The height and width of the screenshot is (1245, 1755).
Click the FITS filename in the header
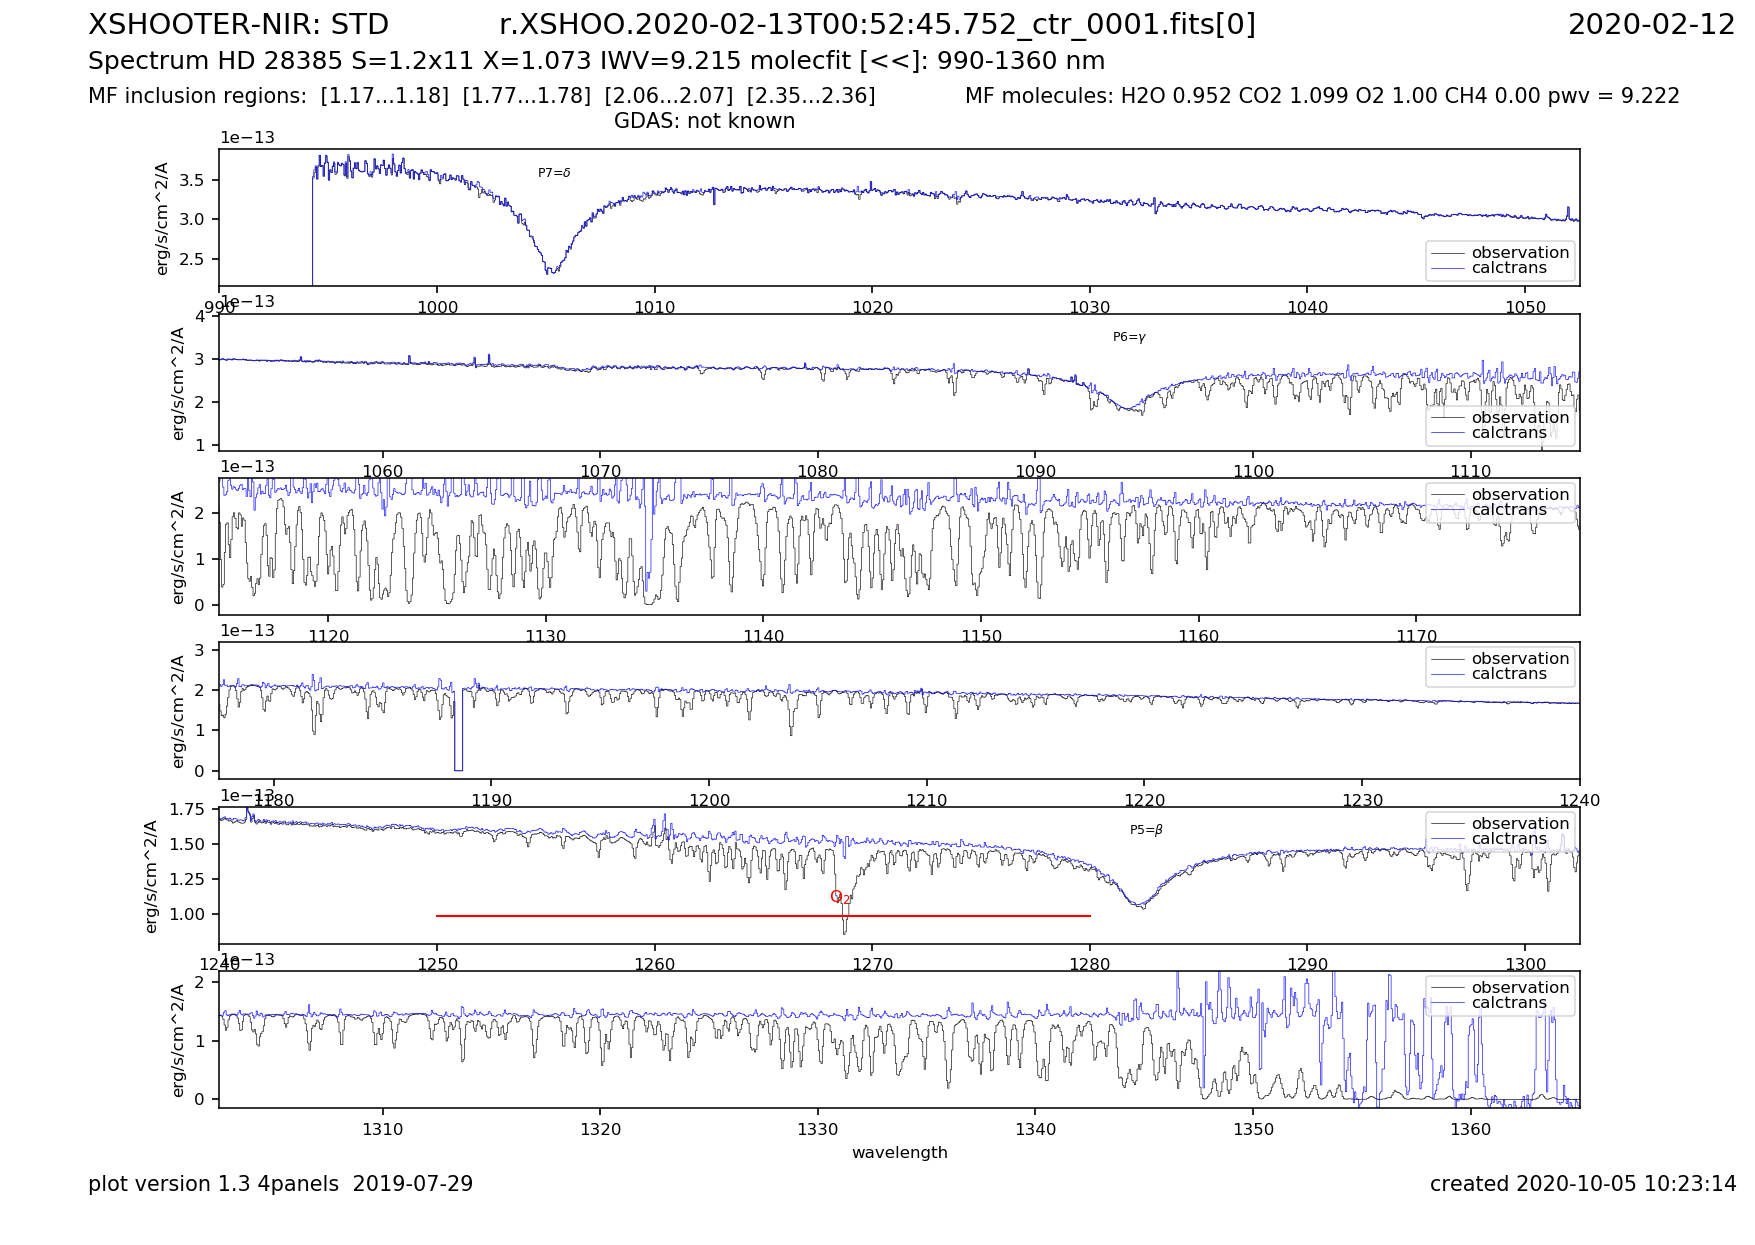(877, 25)
